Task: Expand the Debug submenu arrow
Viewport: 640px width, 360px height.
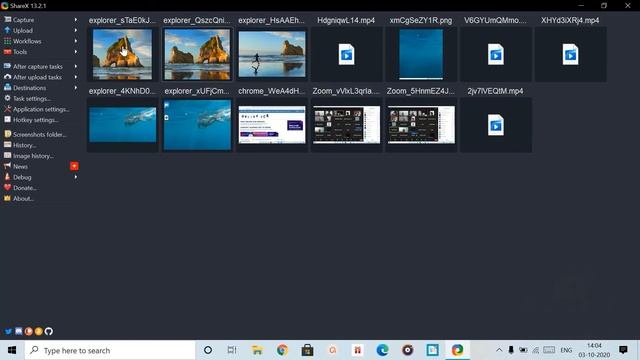Action: click(76, 177)
